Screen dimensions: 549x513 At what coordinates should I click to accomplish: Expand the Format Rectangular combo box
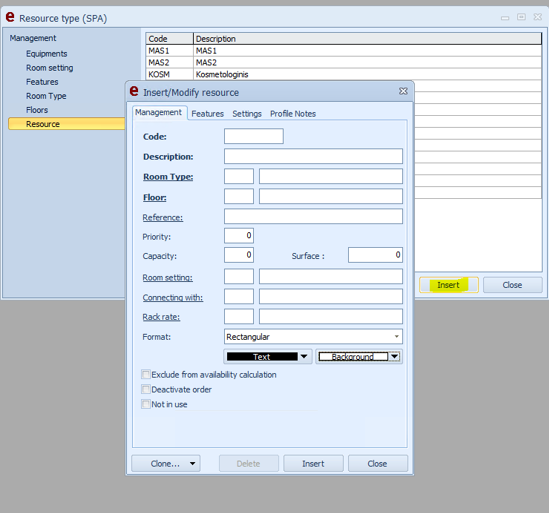(396, 337)
